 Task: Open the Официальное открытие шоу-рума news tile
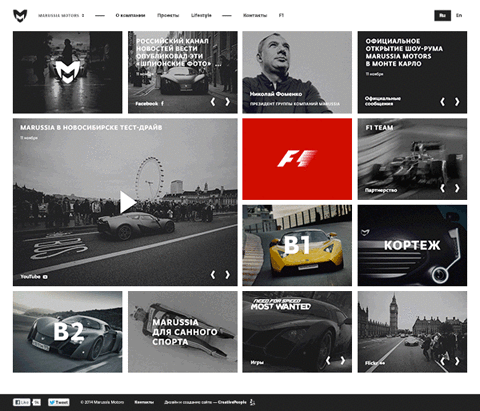pos(412,72)
